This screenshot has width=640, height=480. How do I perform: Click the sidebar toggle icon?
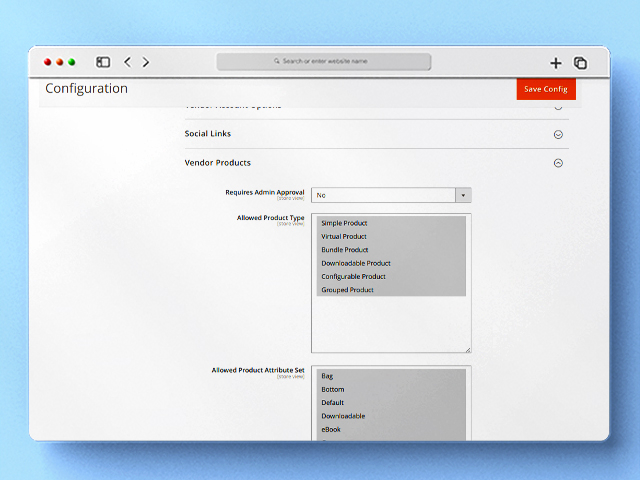103,62
